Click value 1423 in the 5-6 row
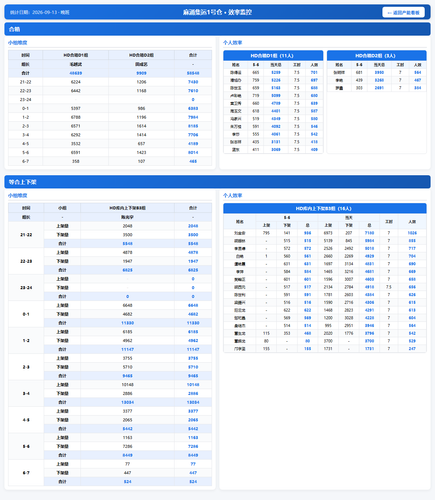The height and width of the screenshot is (500, 435). (141, 153)
